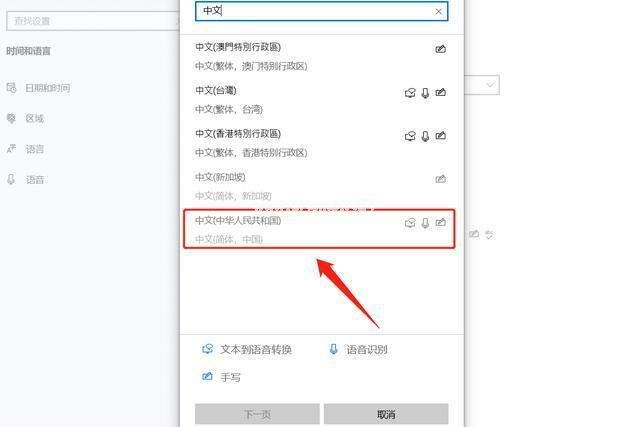Screen dimensions: 640x427
Task: Click handwriting icon for 中文(香港特別行政區)
Action: 440,136
